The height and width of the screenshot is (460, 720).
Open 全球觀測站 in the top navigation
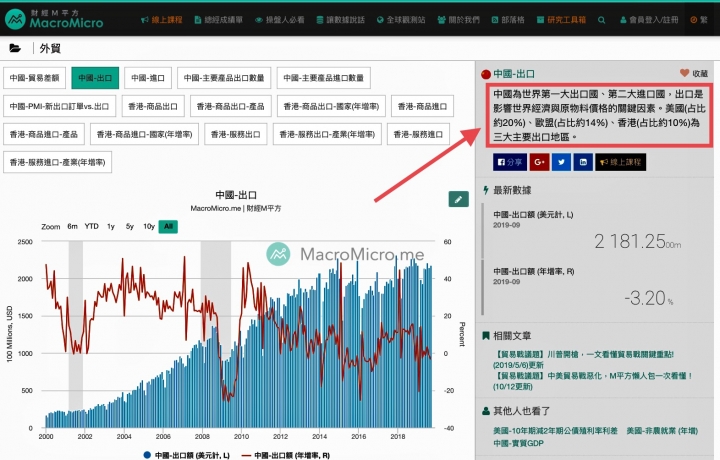click(x=401, y=20)
